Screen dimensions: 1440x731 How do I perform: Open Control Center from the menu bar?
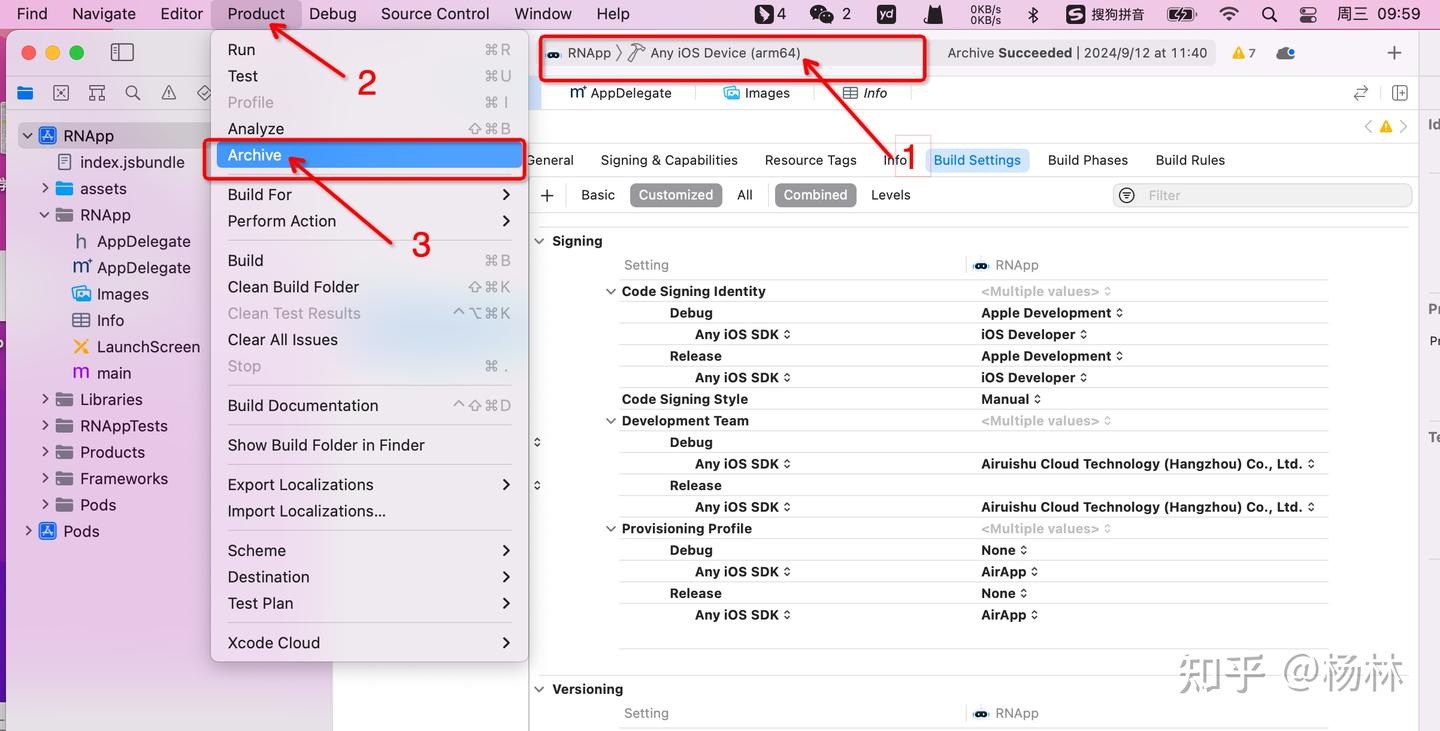(1308, 14)
